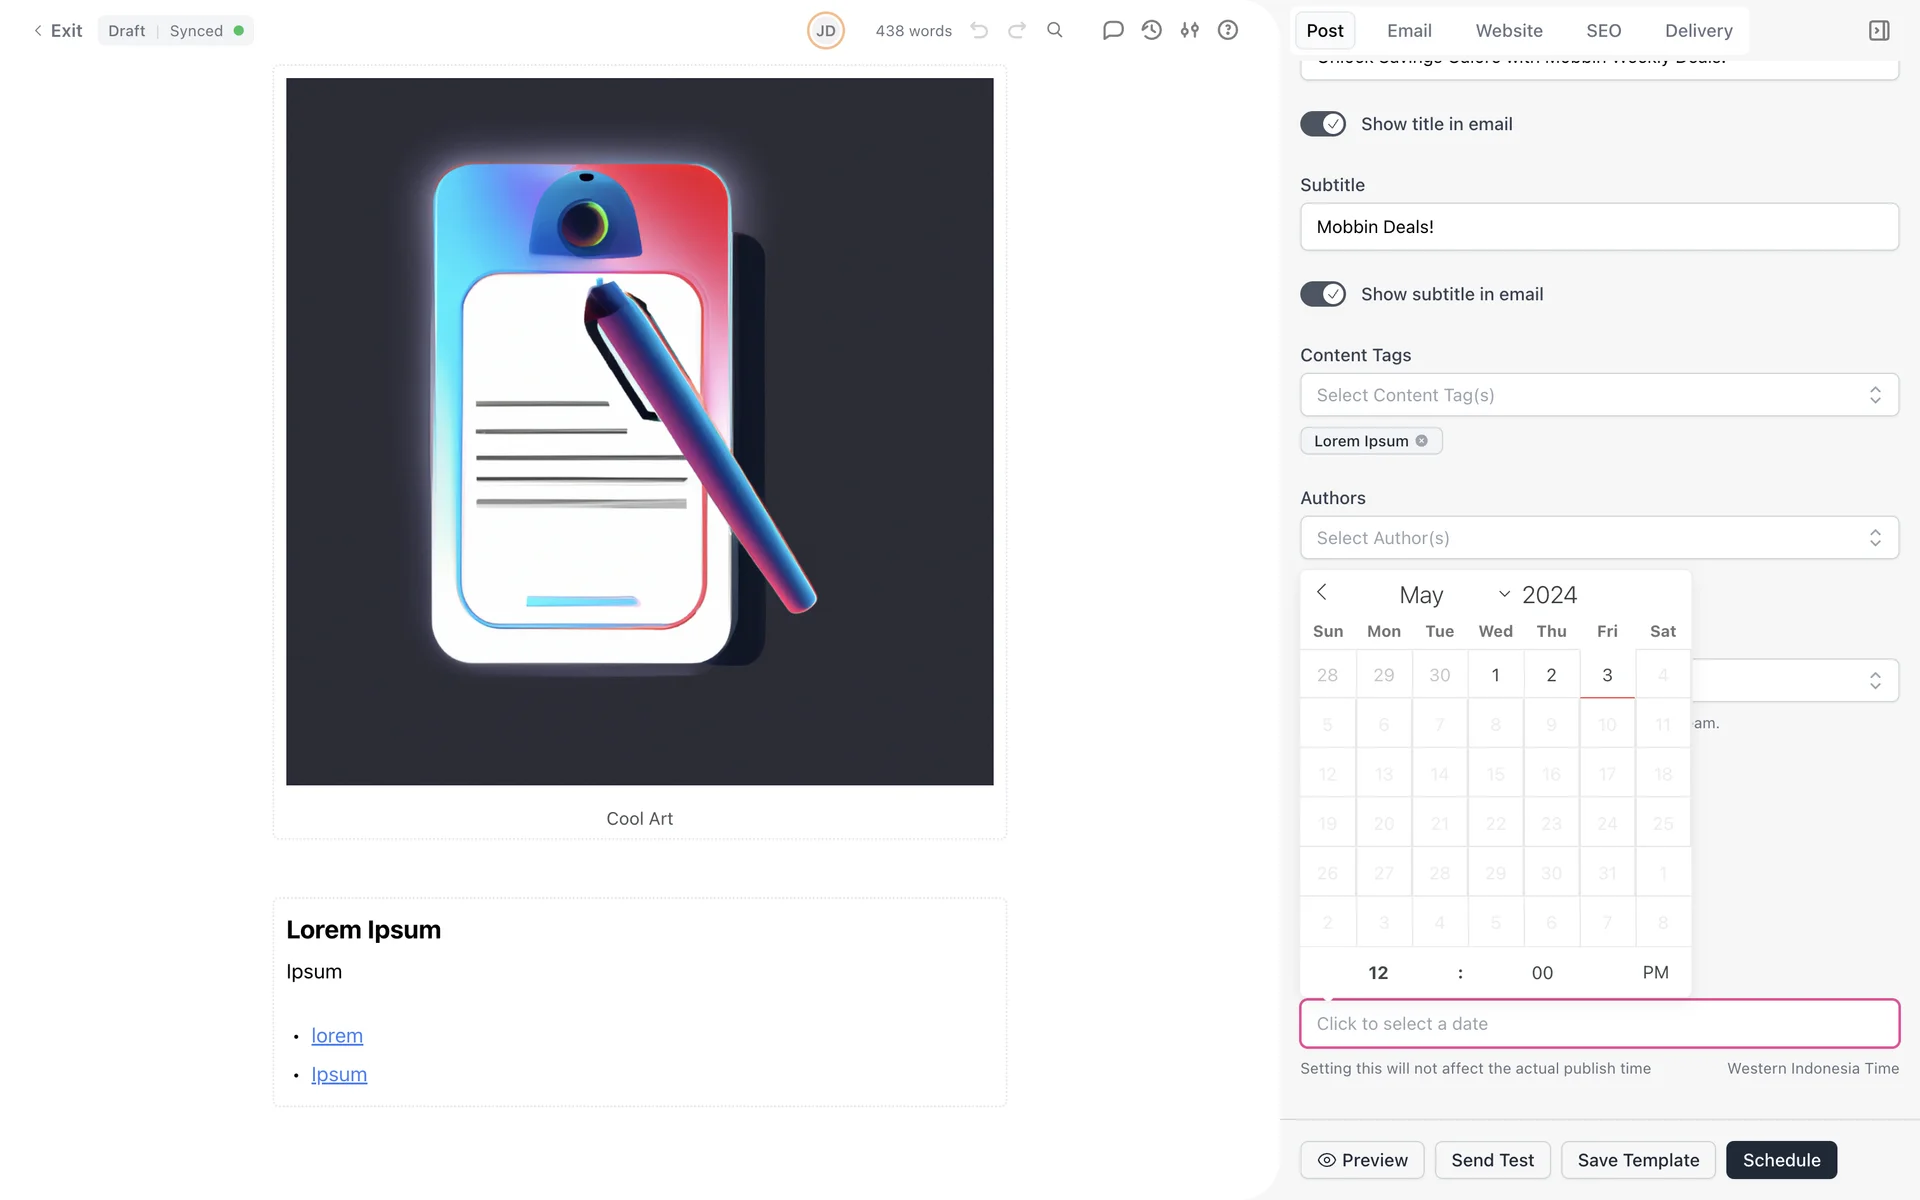This screenshot has height=1200, width=1920.
Task: Click the redo arrow icon
Action: pos(1017,30)
